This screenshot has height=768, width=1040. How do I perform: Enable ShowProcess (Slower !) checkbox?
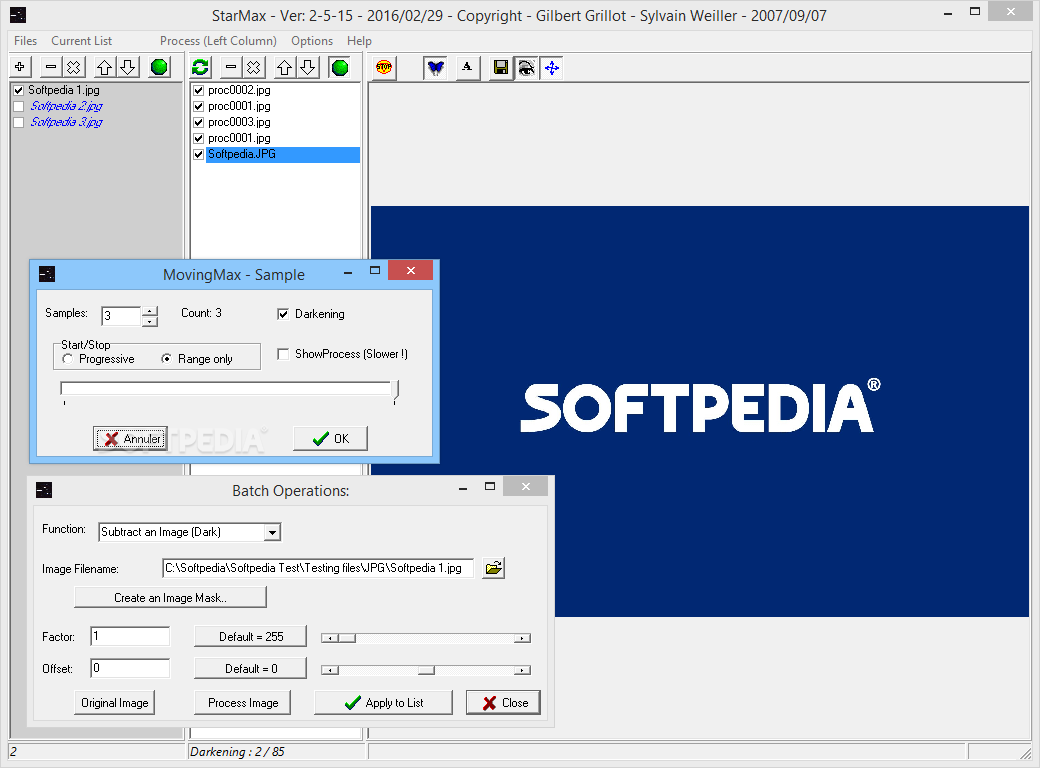click(x=283, y=354)
